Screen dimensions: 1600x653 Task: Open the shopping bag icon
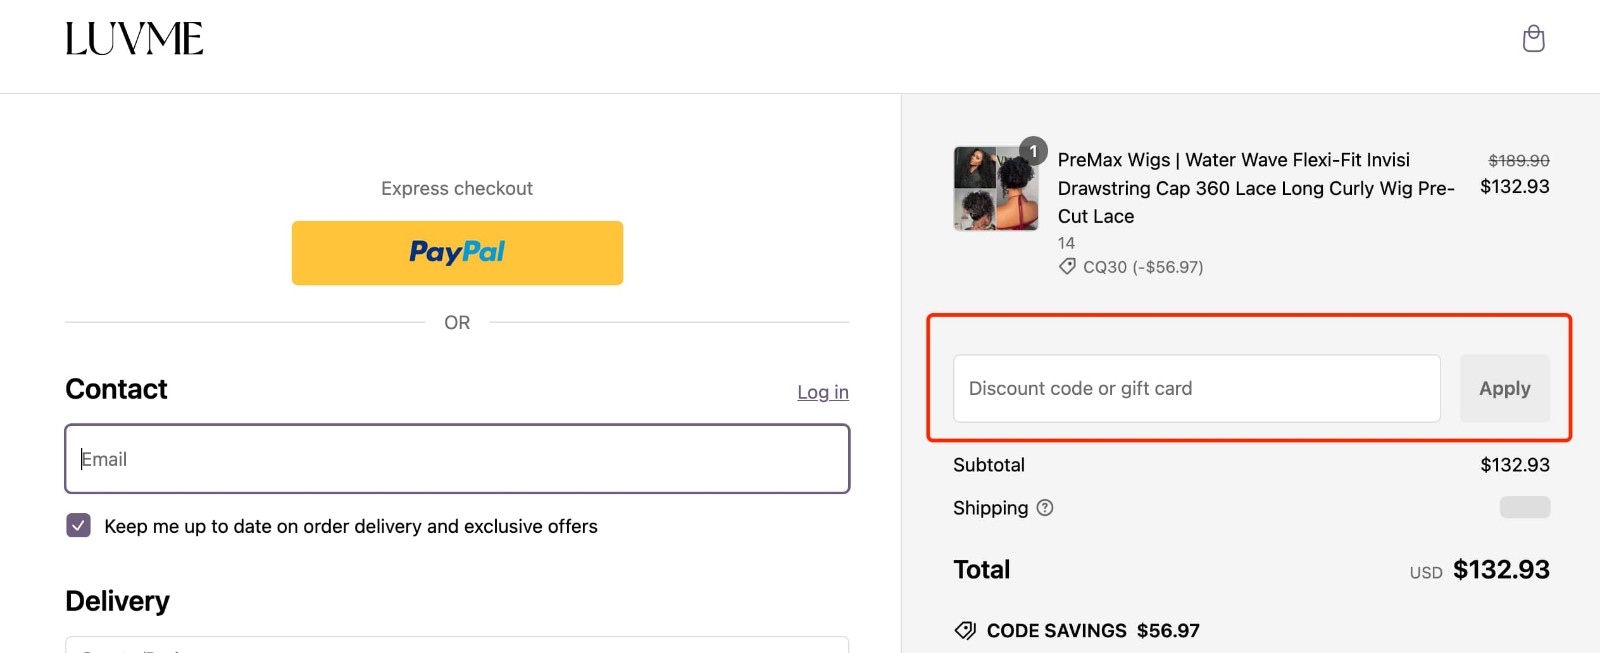click(1533, 38)
